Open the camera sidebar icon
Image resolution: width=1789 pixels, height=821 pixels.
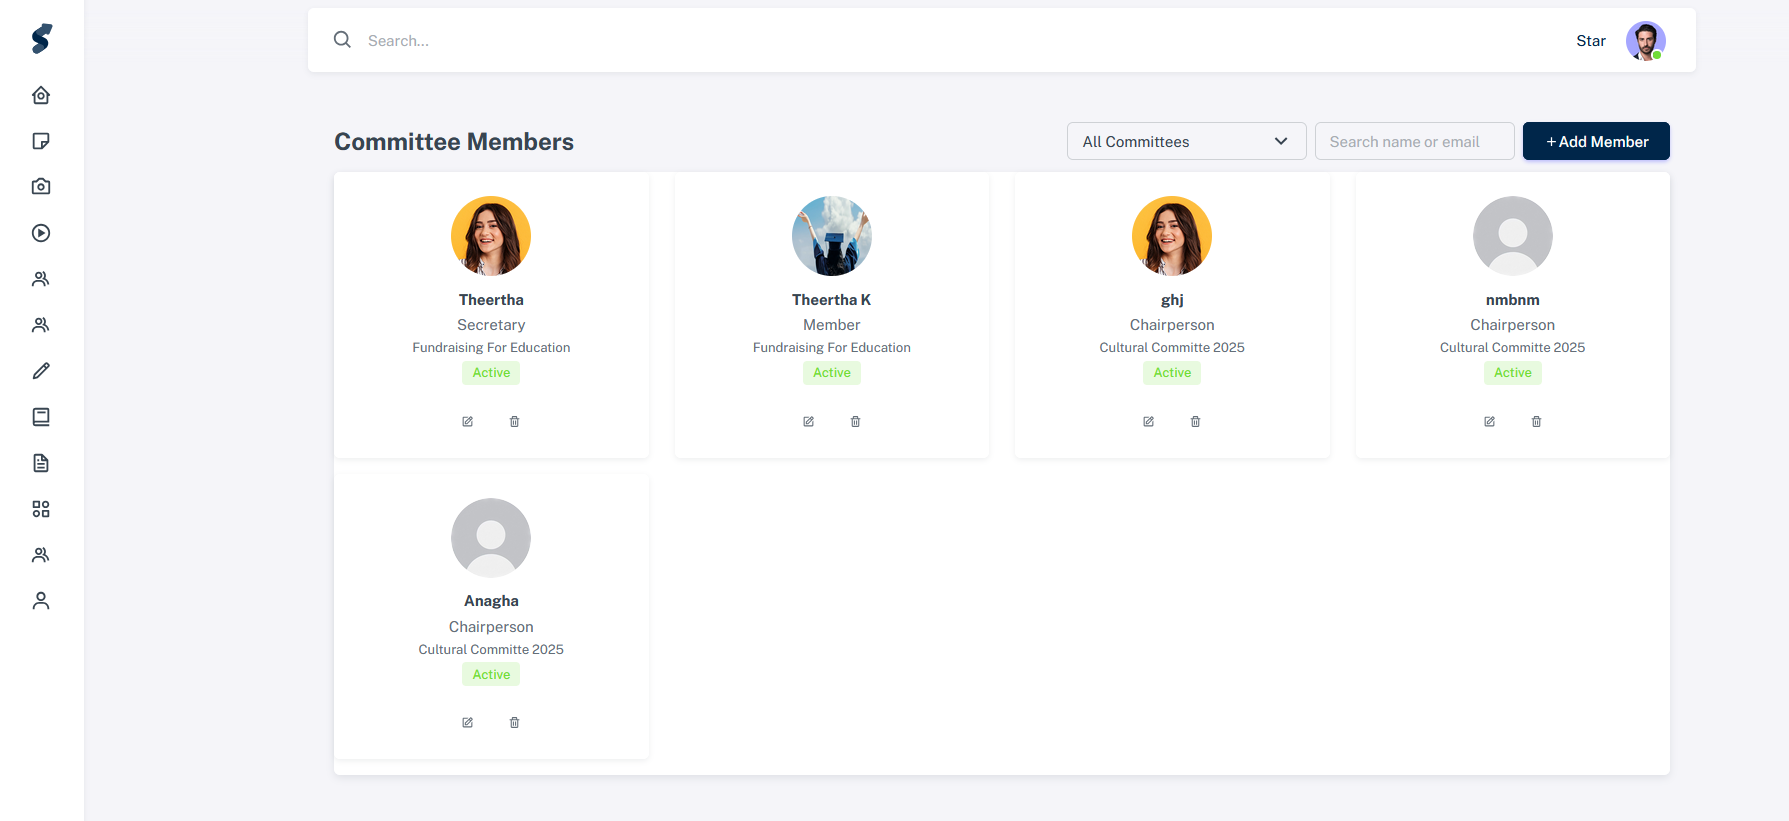click(41, 187)
